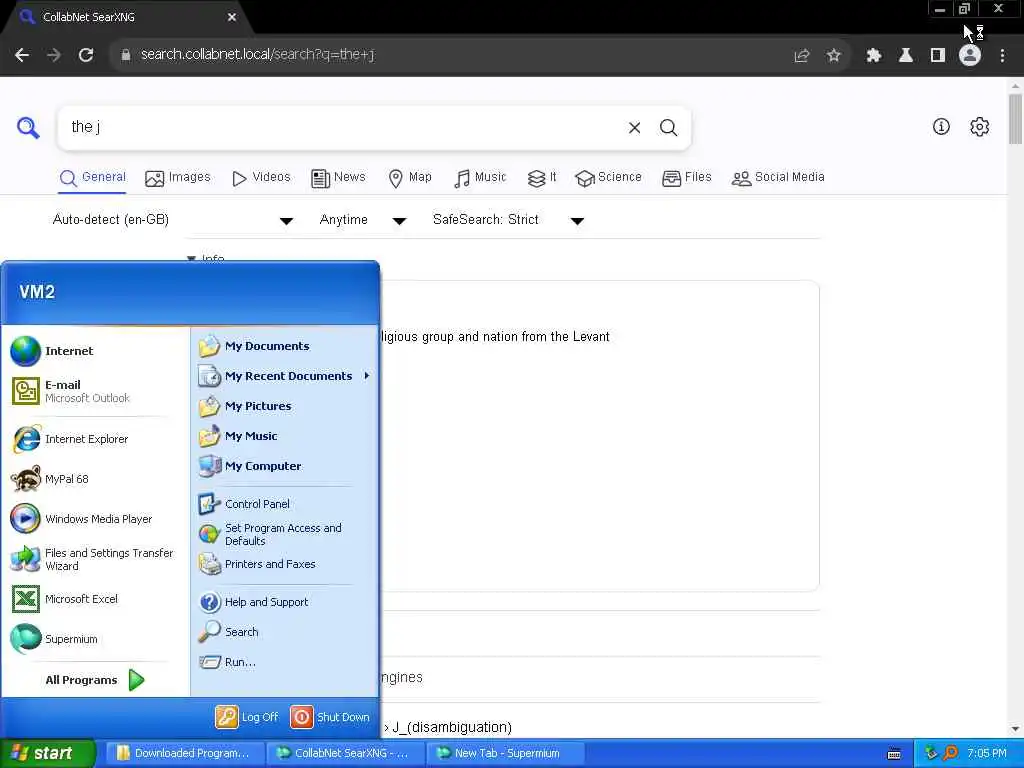This screenshot has width=1024, height=768.
Task: Close the CollabNet SearXNG browser tab
Action: tap(232, 17)
